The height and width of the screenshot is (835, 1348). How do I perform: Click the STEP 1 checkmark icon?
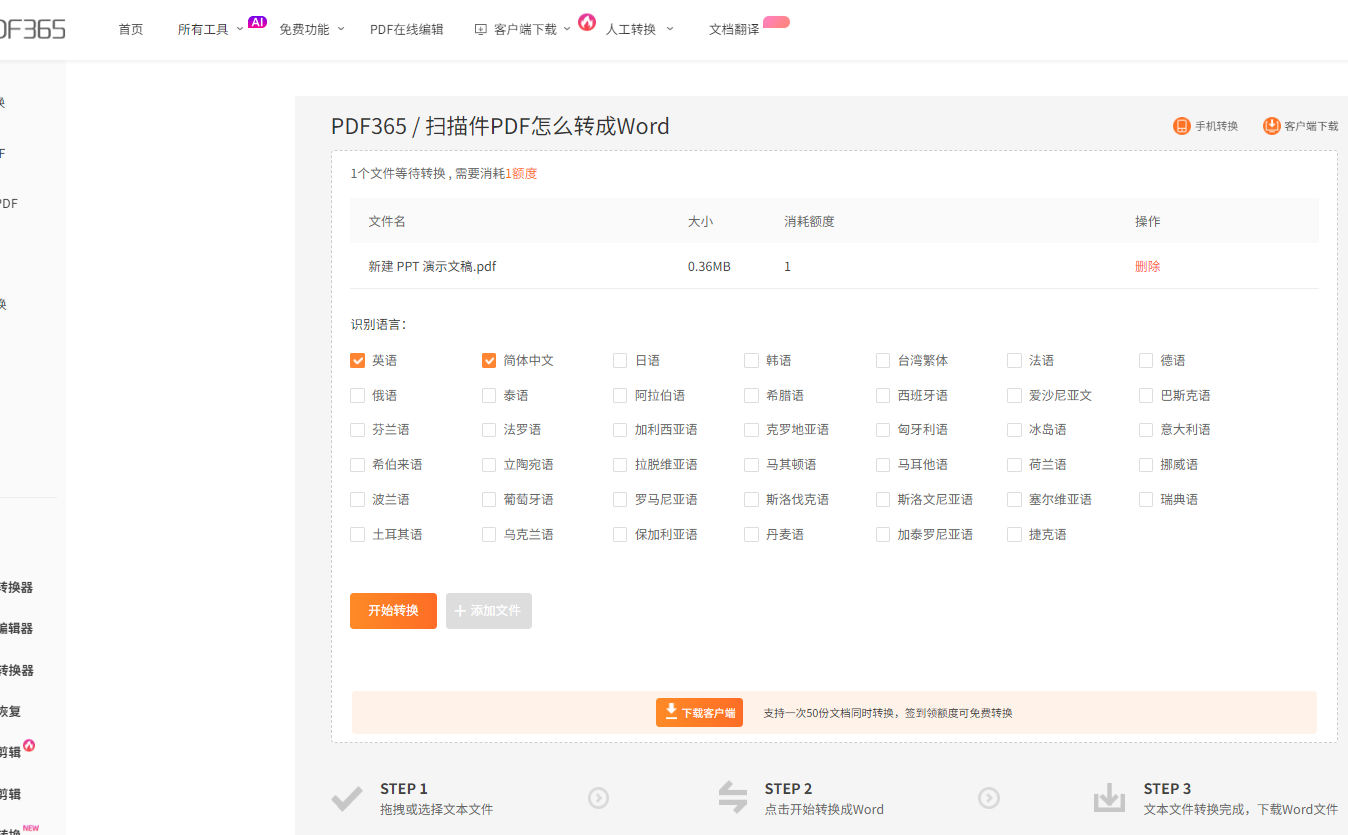347,798
